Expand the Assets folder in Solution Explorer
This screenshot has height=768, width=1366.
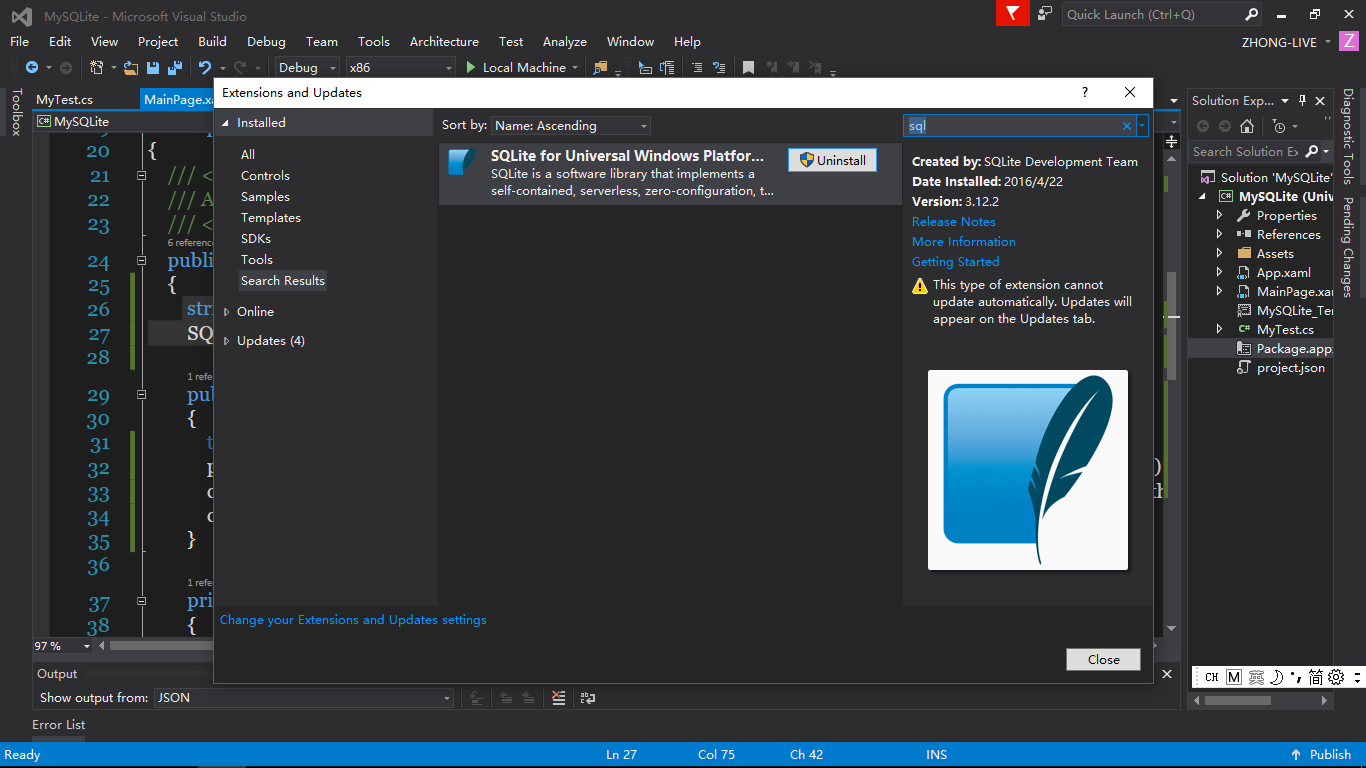coord(1219,253)
